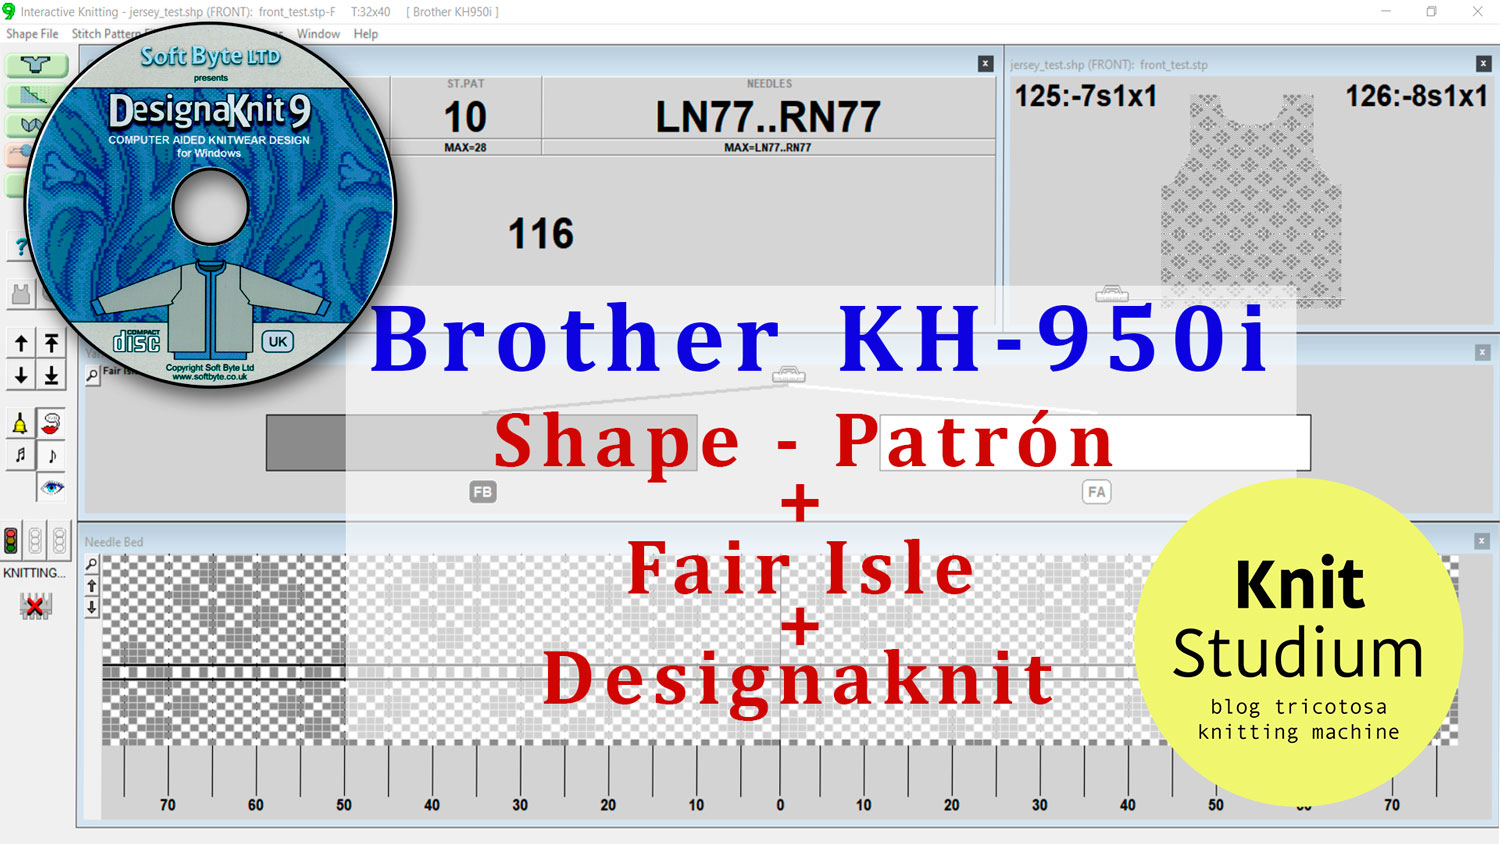Click the FA button under yarn bar

(1097, 492)
